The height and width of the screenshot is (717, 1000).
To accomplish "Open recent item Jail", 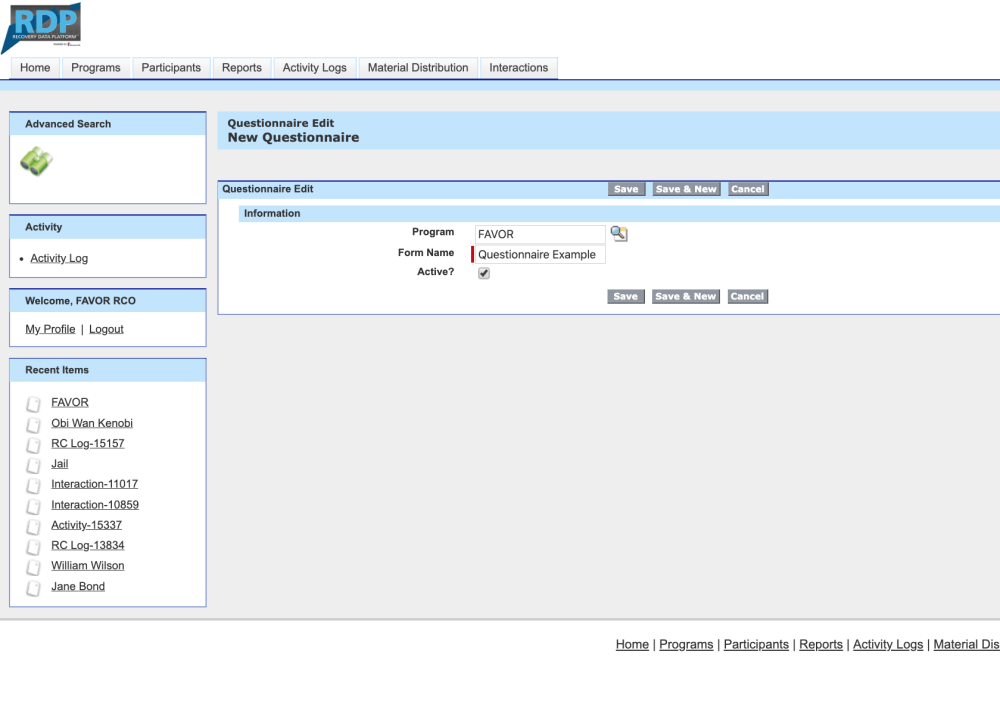I will click(60, 464).
